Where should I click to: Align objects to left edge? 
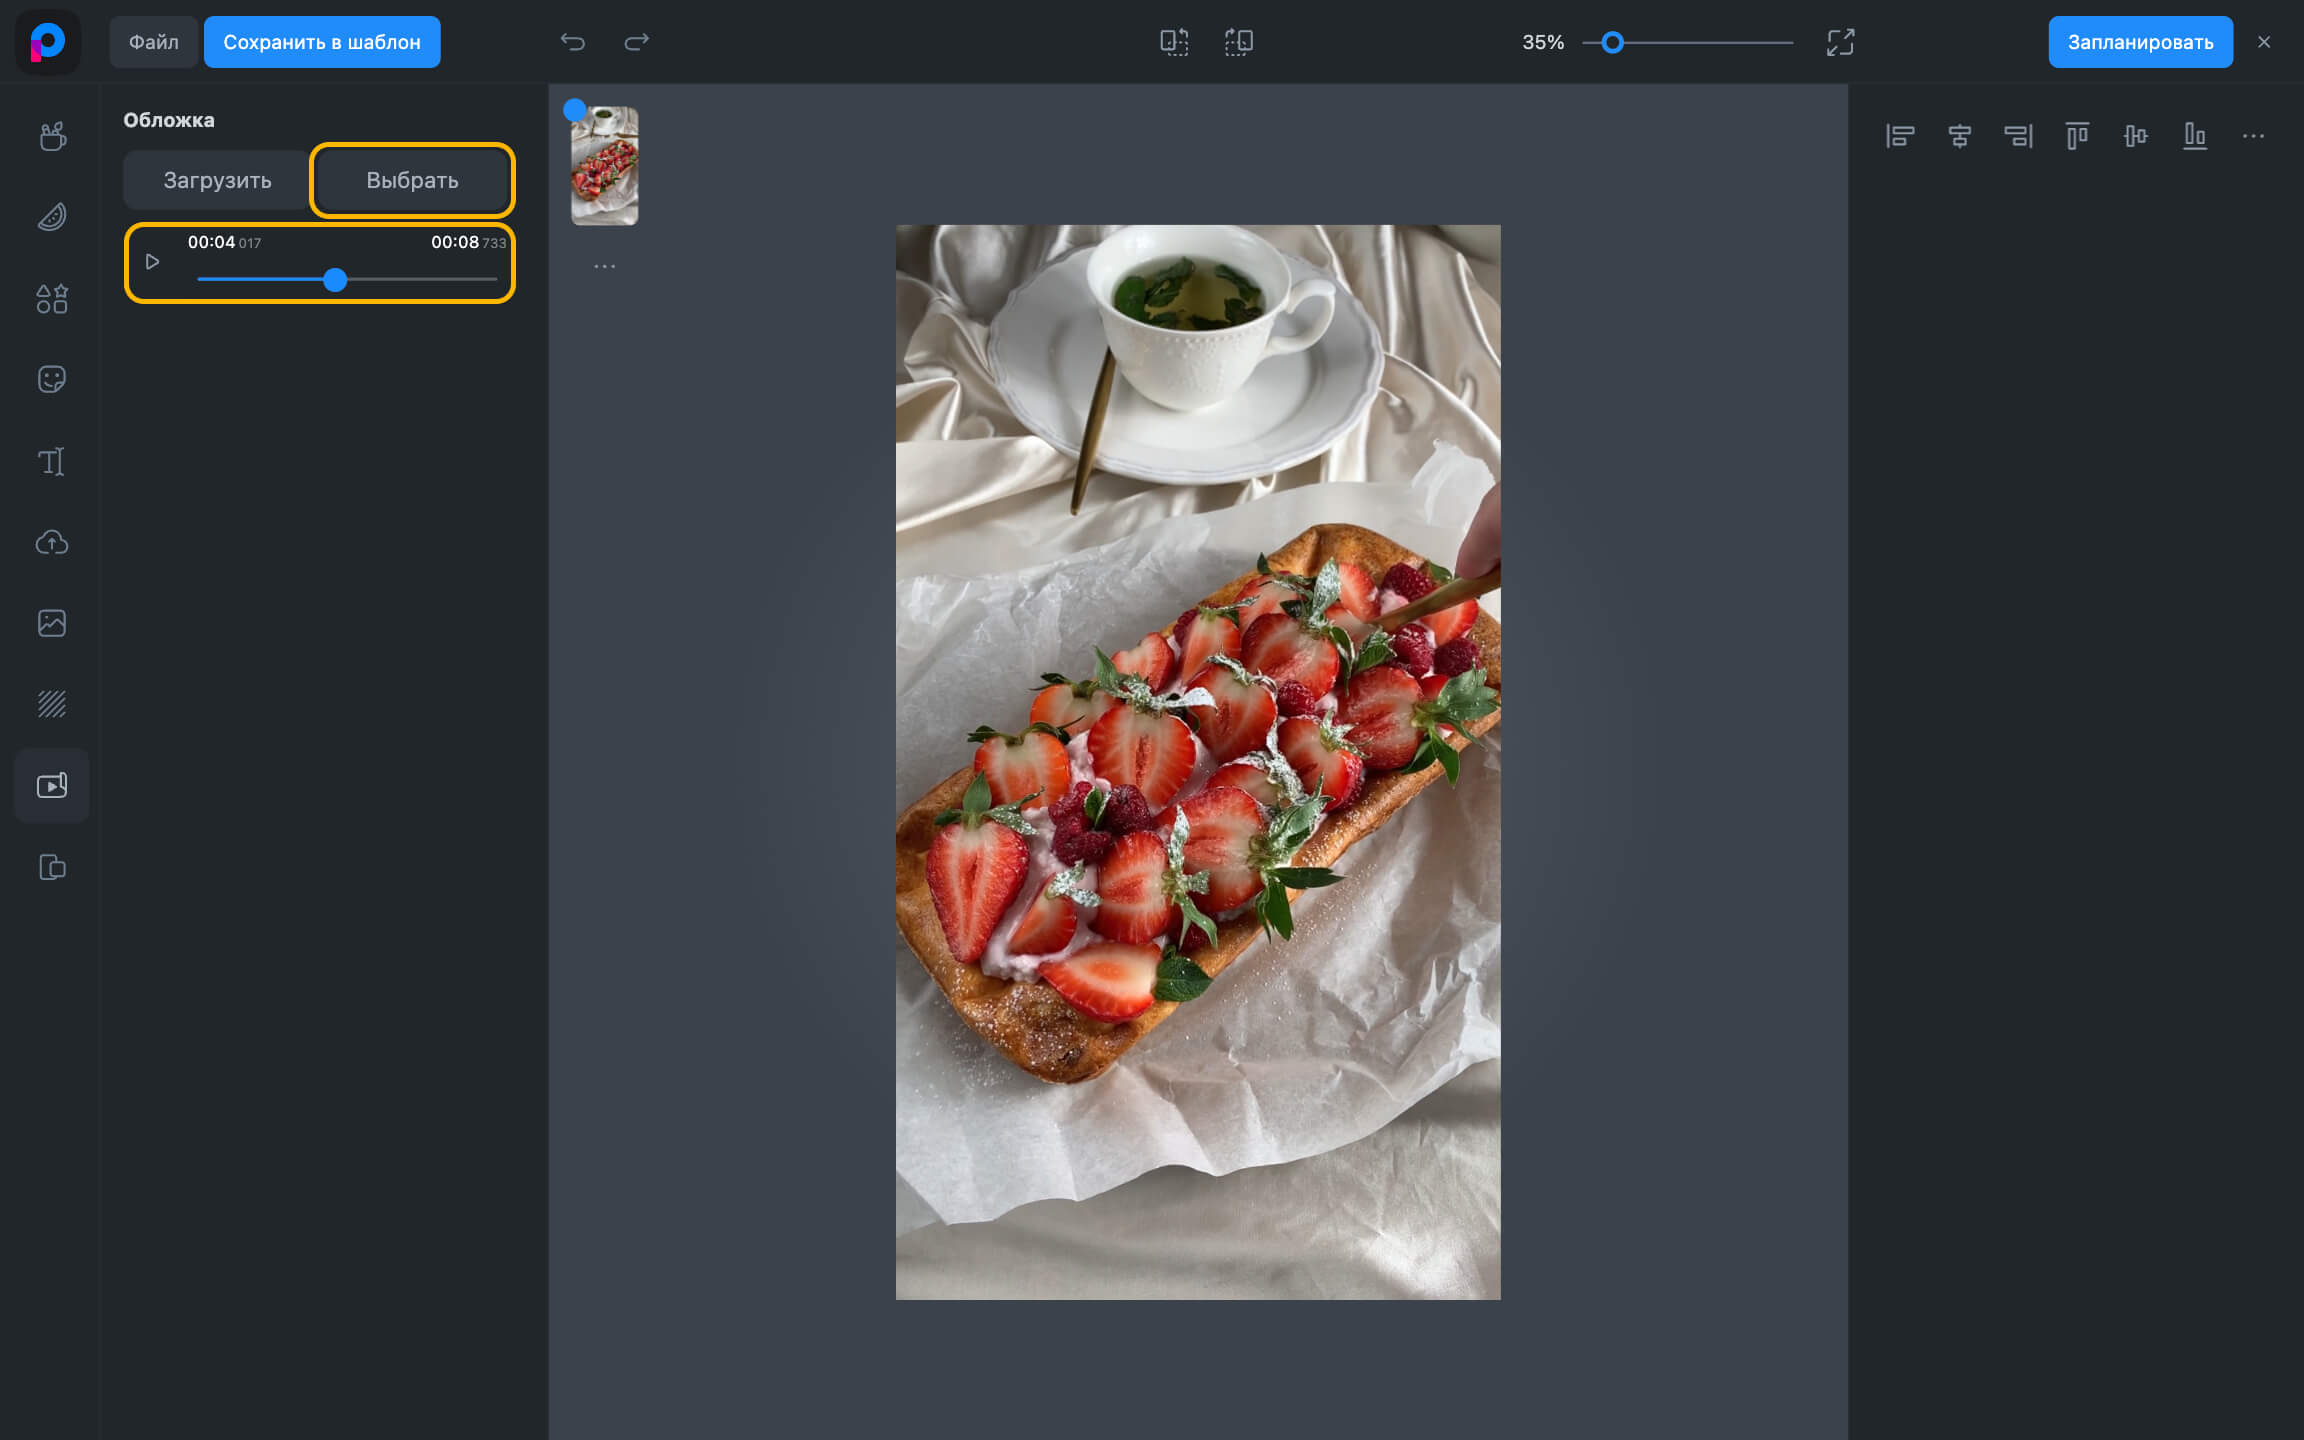[1900, 136]
